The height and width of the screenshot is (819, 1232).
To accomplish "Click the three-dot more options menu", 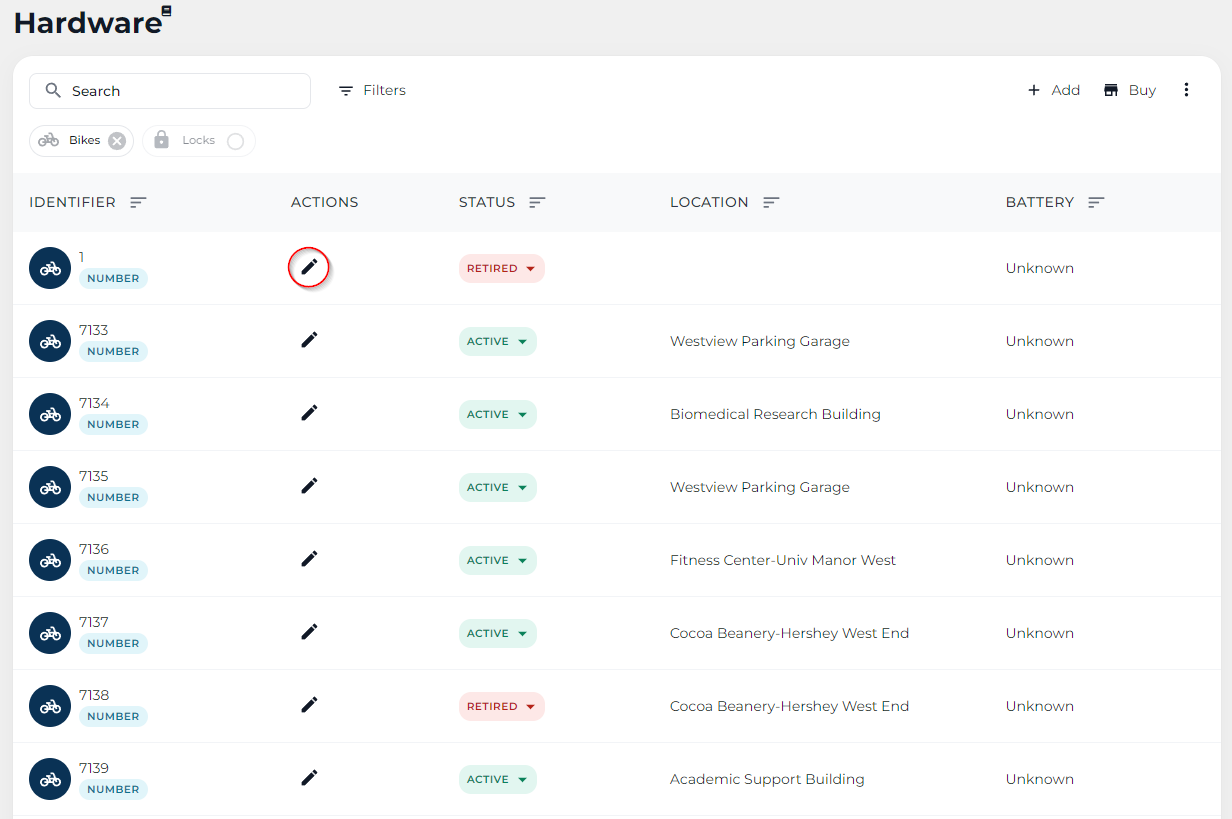I will point(1186,90).
